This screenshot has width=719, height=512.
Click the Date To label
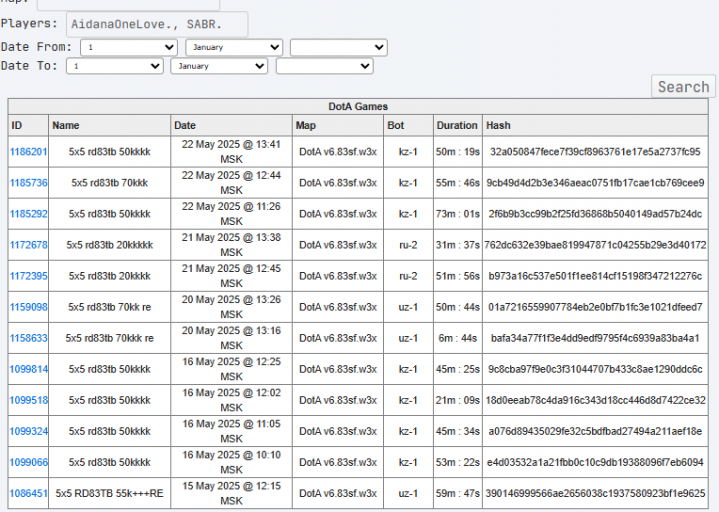pyautogui.click(x=29, y=66)
